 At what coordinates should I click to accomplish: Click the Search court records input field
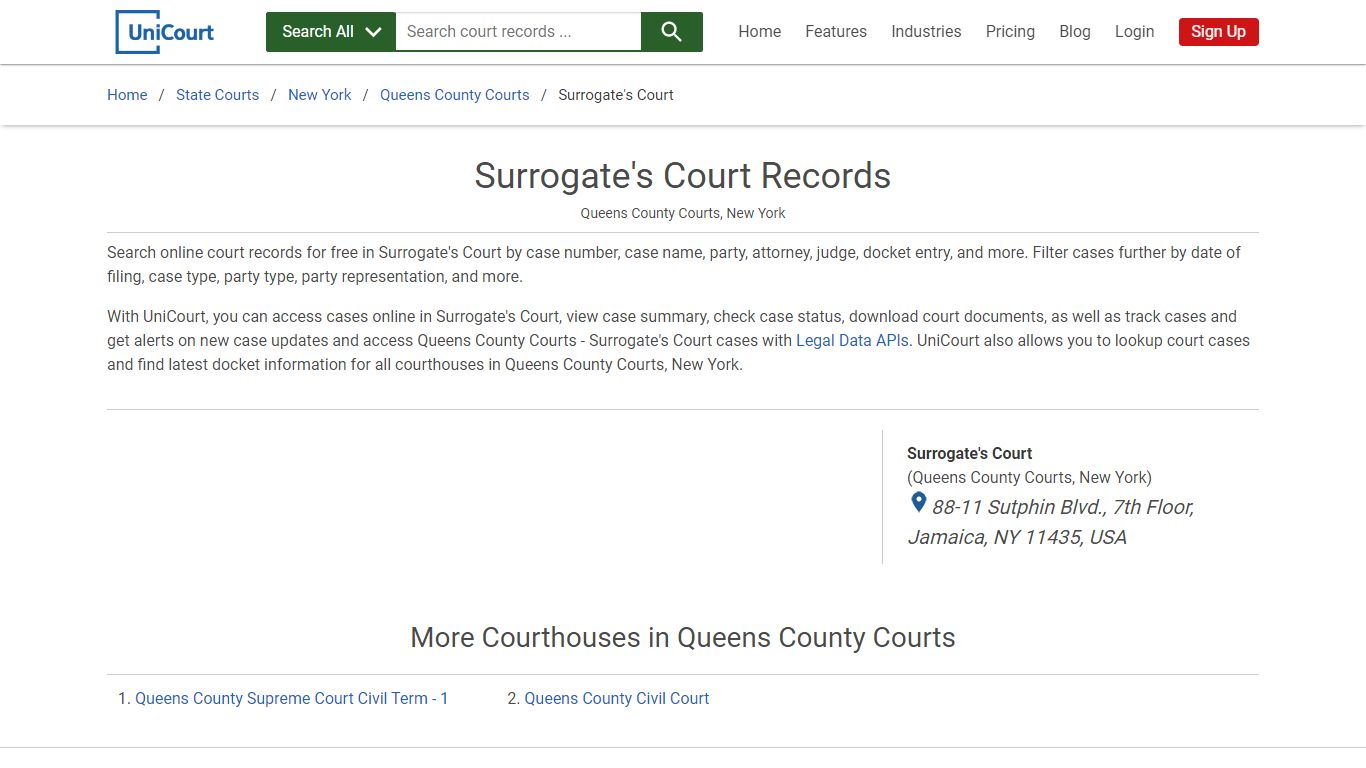coord(518,32)
